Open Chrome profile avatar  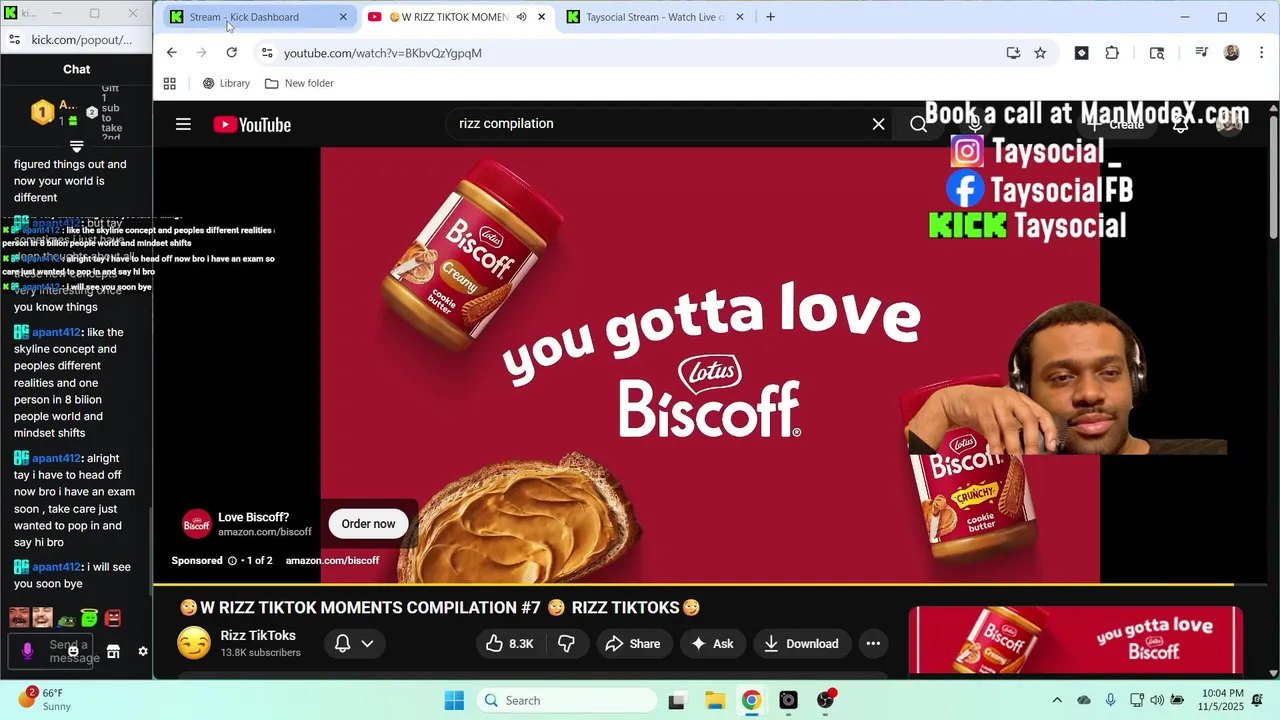pyautogui.click(x=1232, y=53)
